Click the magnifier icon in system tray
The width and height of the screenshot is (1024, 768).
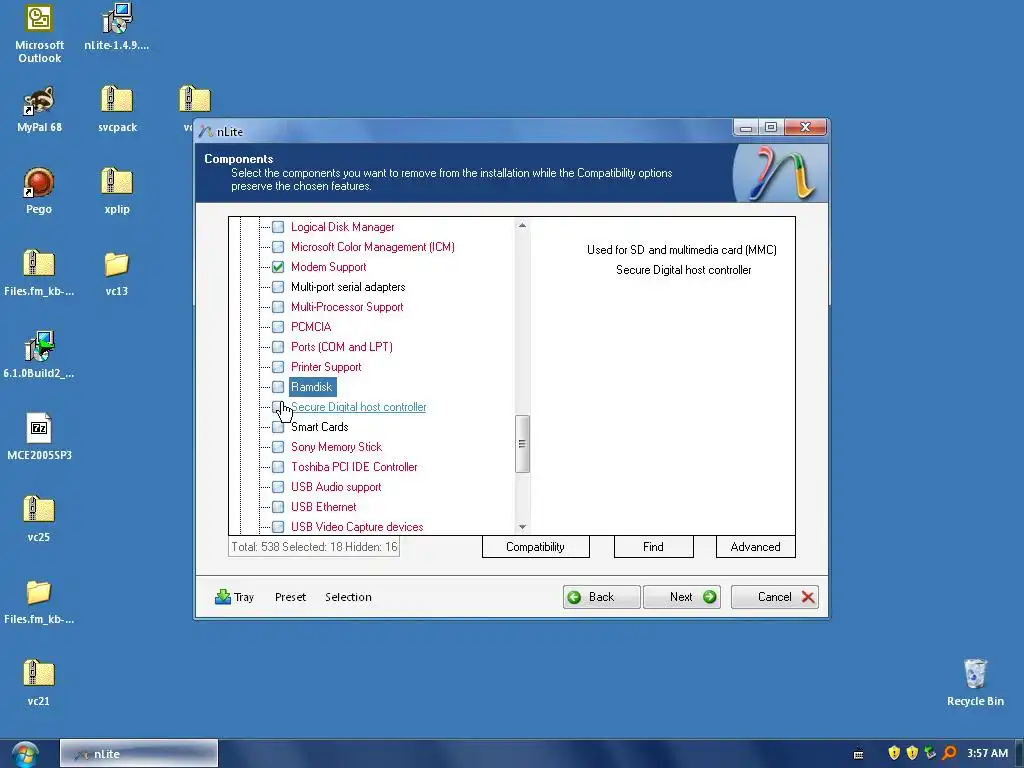950,753
